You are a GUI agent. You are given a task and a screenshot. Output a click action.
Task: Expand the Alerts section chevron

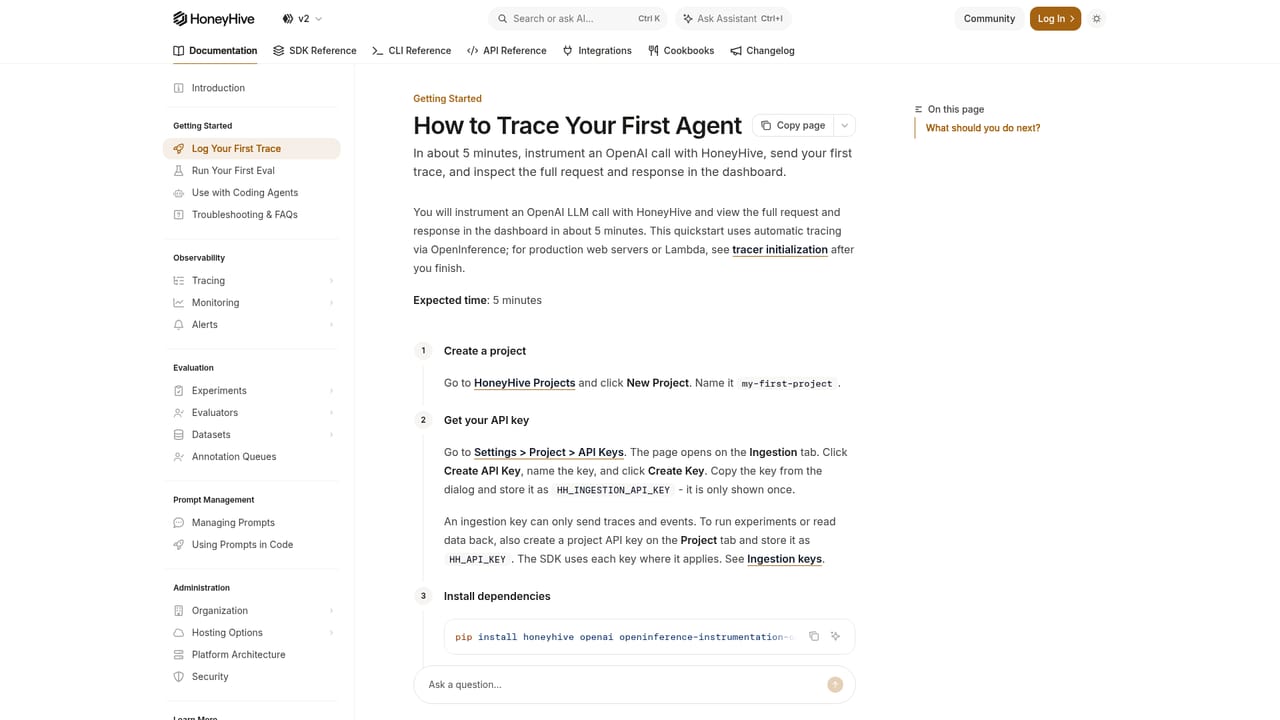tap(331, 325)
